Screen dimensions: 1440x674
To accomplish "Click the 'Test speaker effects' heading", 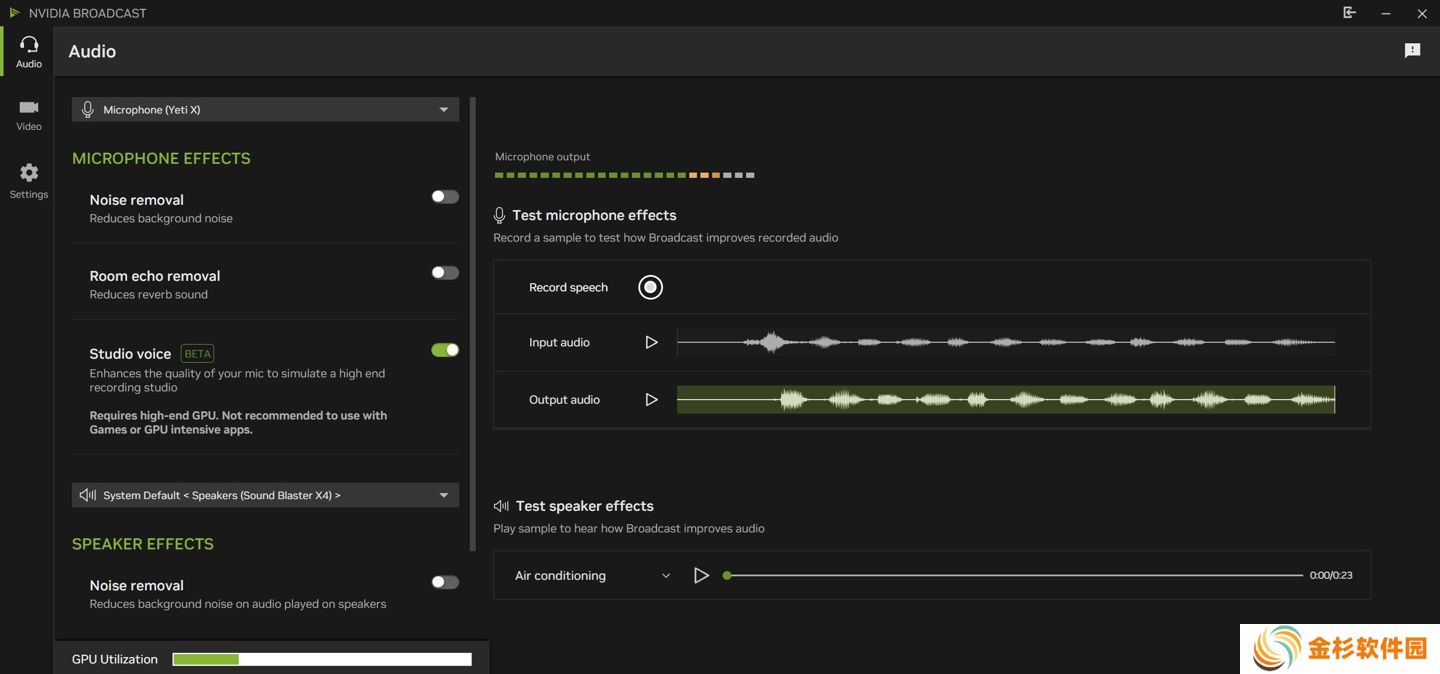I will [x=585, y=506].
